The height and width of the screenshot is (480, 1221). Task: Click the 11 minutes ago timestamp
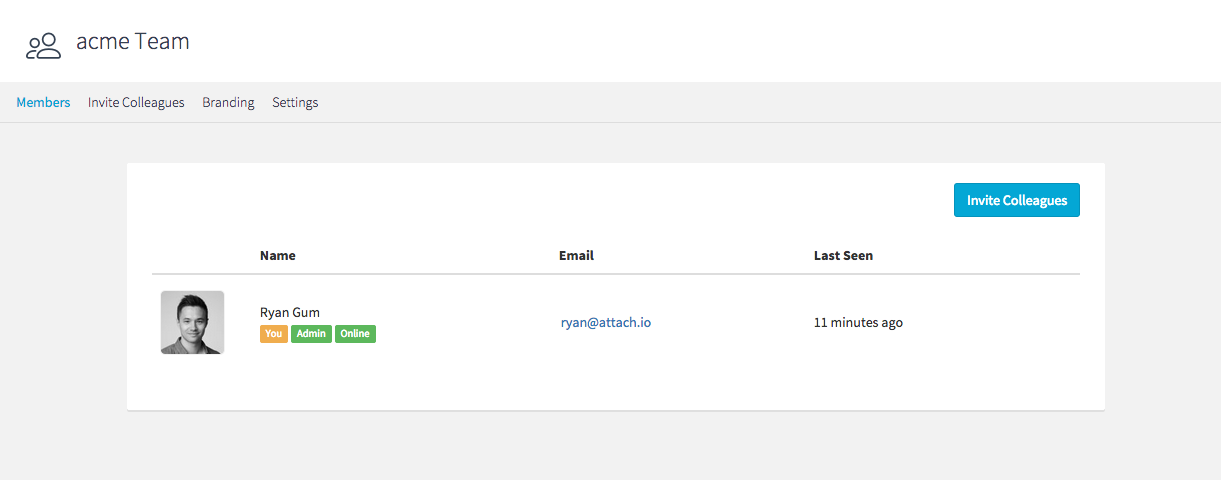(x=858, y=322)
